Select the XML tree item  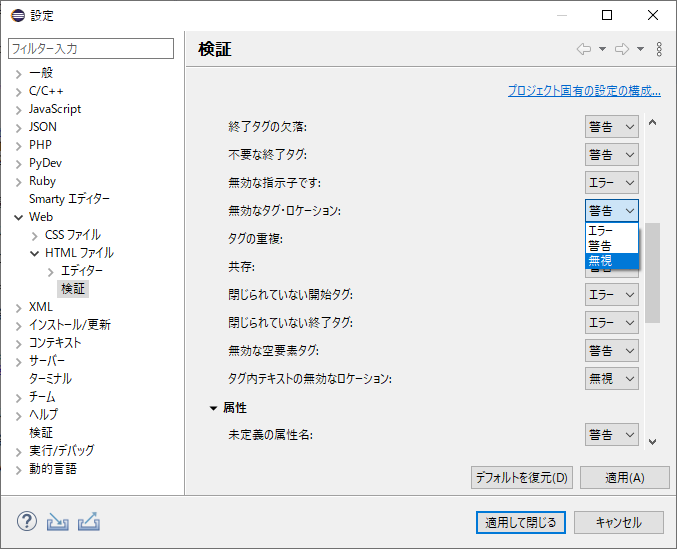click(41, 307)
